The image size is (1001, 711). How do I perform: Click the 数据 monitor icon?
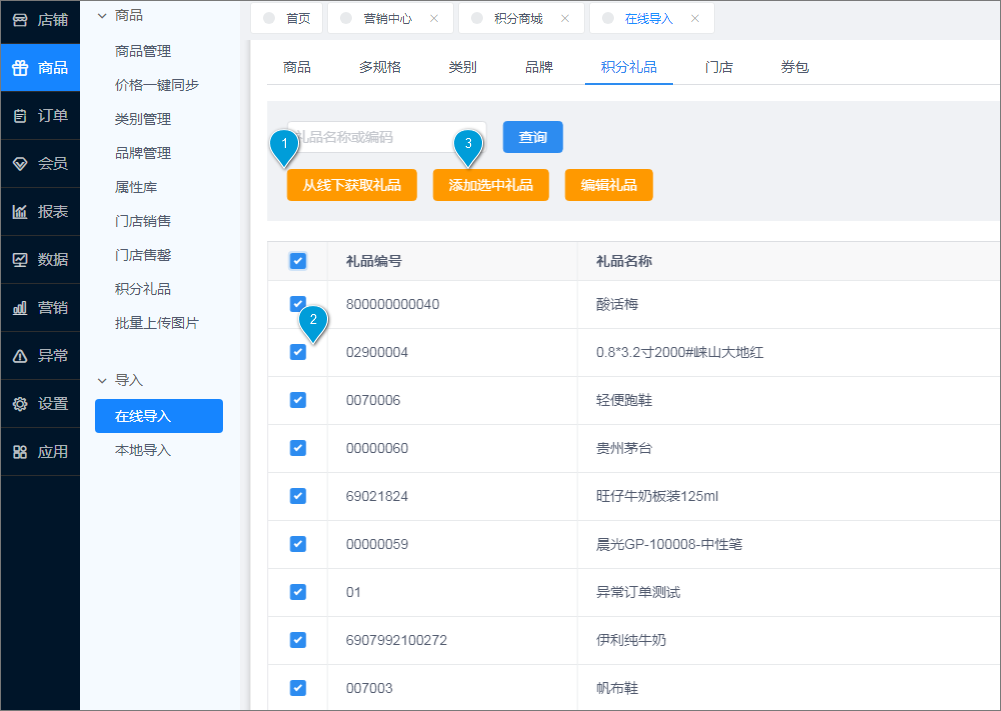(20, 260)
